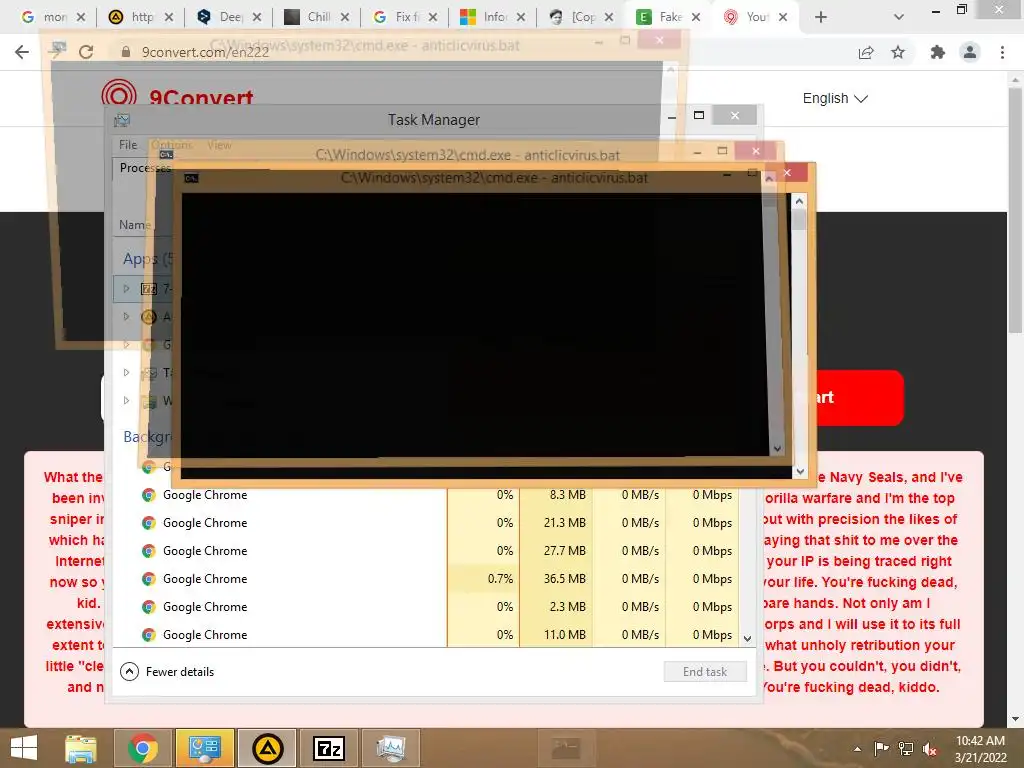
Task: Open File Explorer from the taskbar
Action: pyautogui.click(x=81, y=748)
